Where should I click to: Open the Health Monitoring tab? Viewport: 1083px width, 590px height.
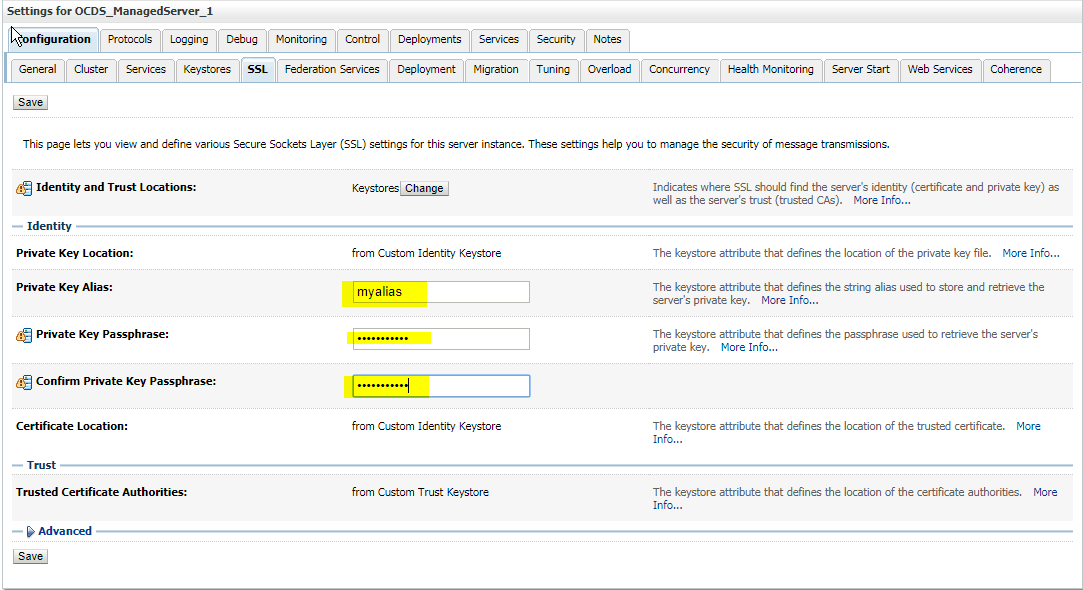[x=771, y=70]
